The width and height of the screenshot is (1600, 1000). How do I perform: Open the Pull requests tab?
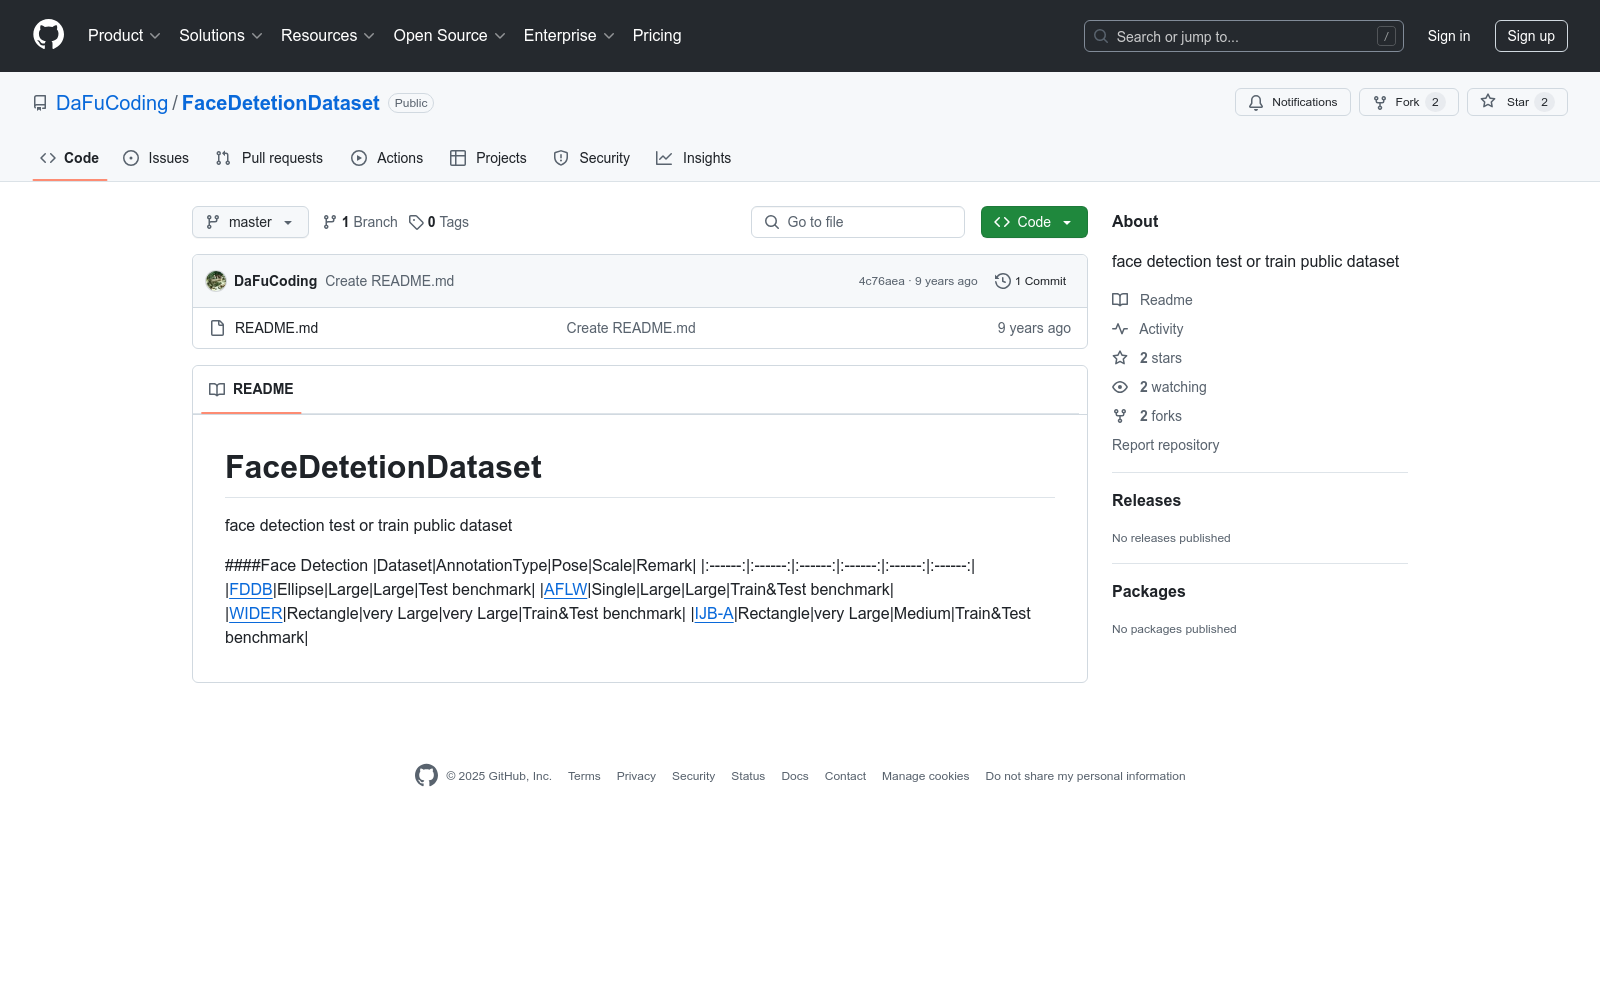click(x=269, y=158)
